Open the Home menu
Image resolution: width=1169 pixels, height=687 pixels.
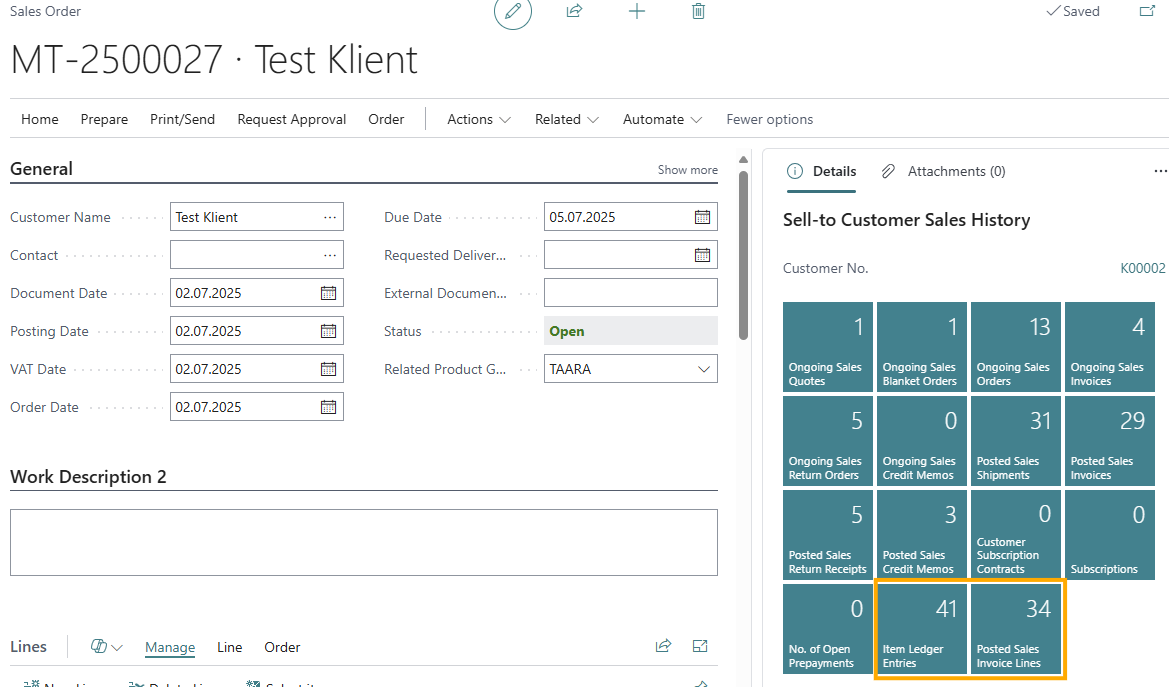[x=40, y=119]
